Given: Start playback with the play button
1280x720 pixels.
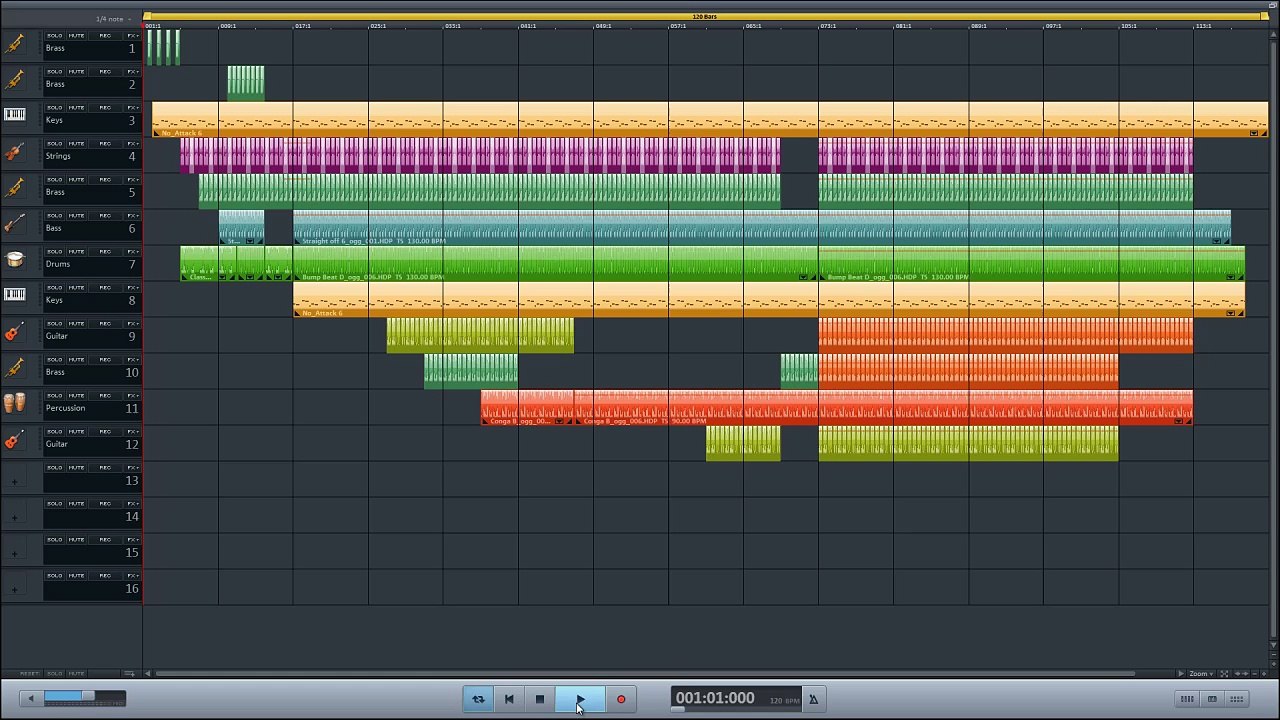Looking at the screenshot, I should coord(580,699).
